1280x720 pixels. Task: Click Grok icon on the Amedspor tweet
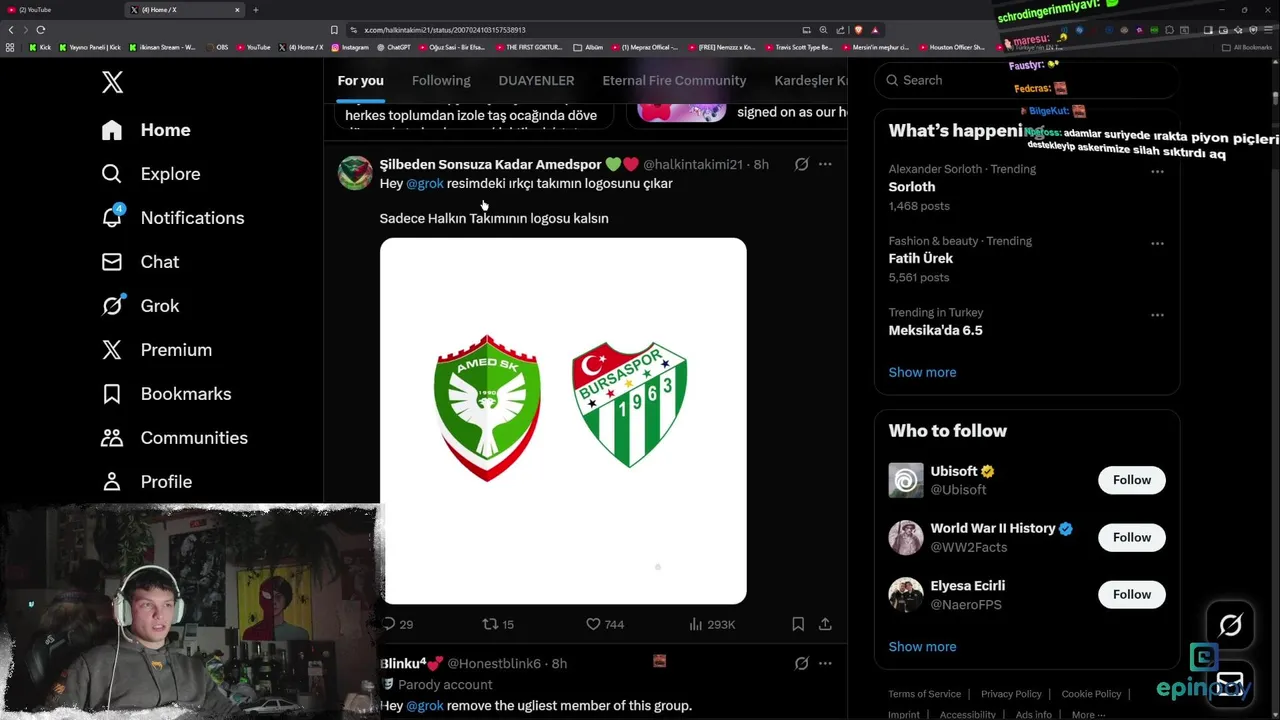(x=801, y=164)
